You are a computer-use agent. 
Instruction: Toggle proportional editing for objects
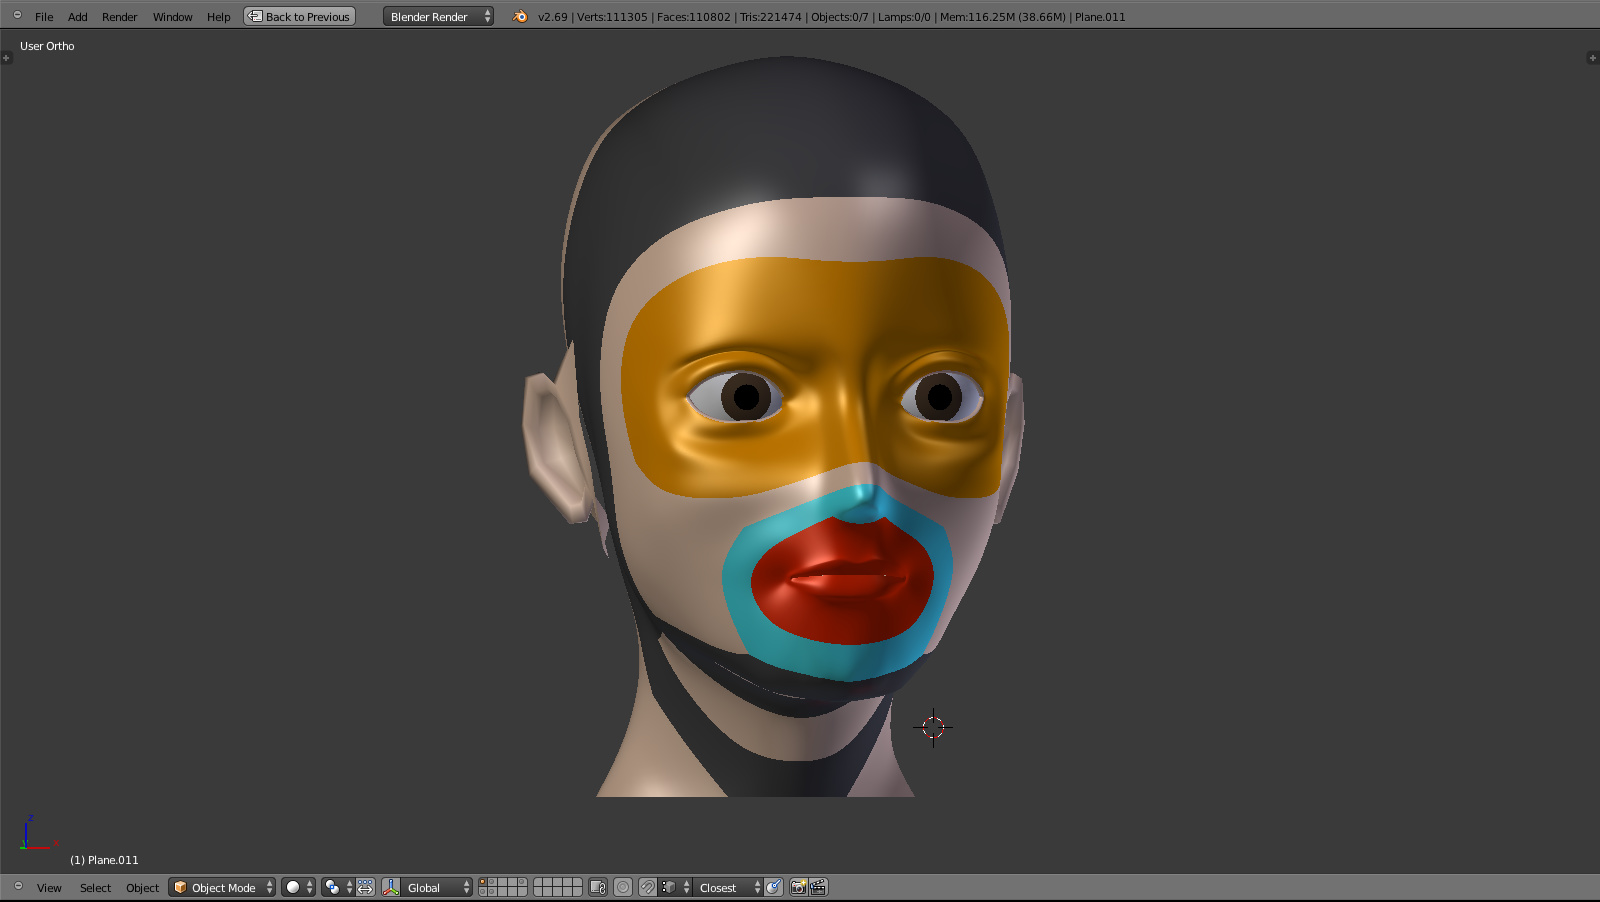[x=623, y=887]
